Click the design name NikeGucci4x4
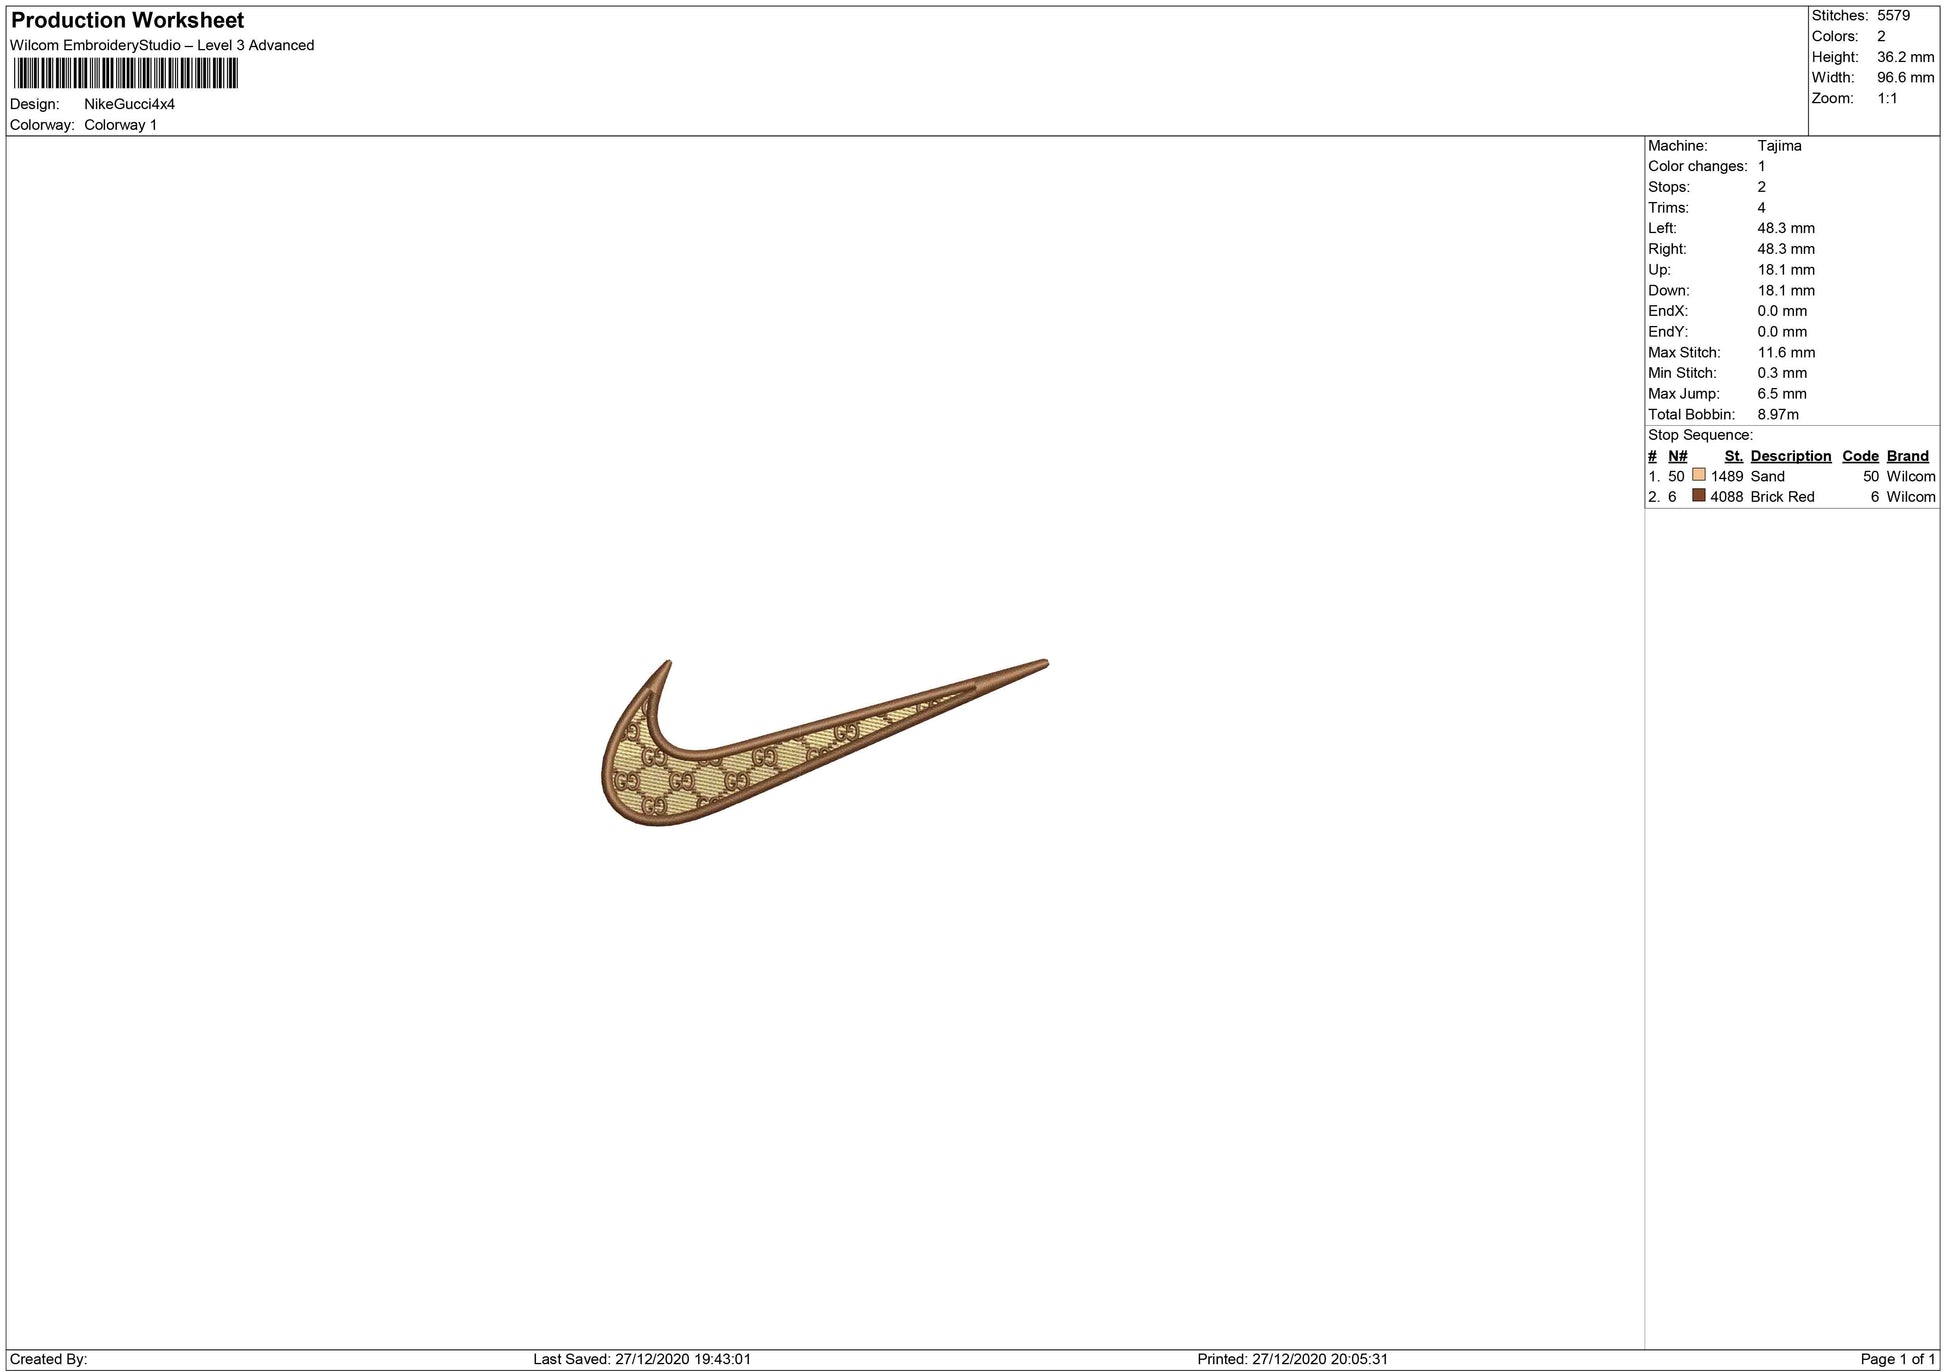Screen dimensions: 1946x1372 click(x=129, y=104)
